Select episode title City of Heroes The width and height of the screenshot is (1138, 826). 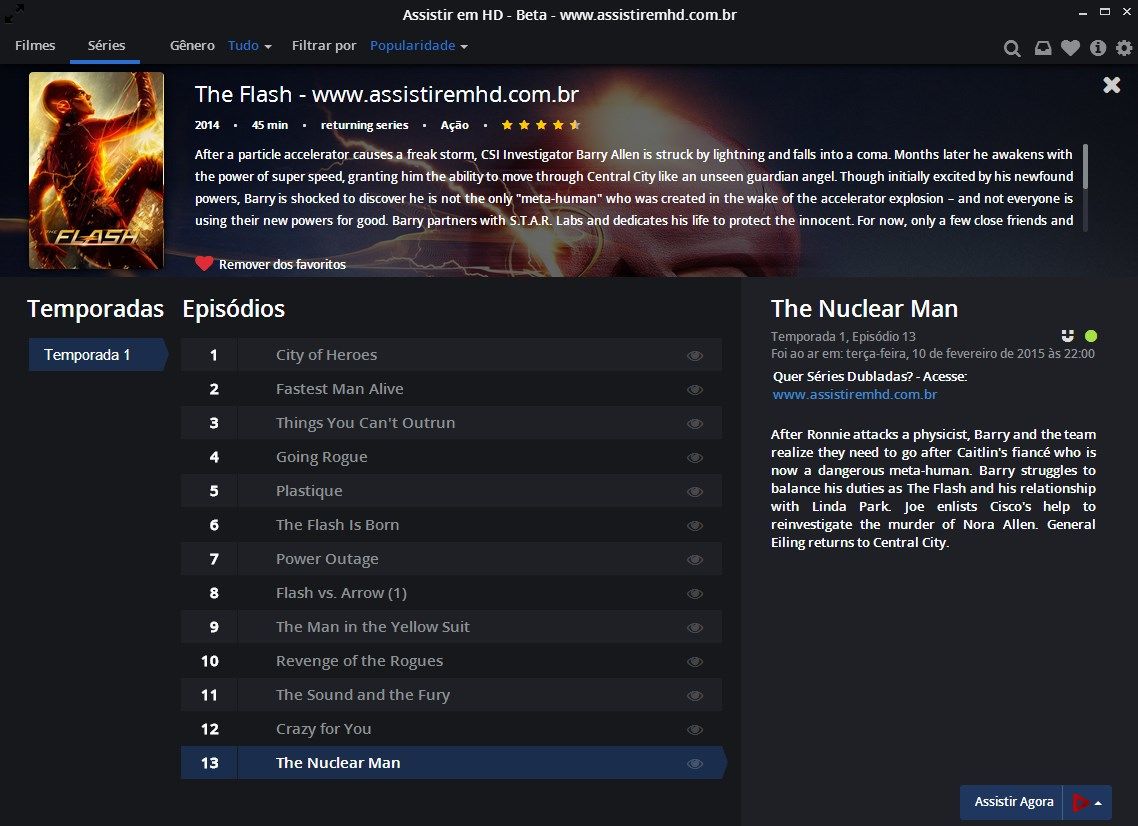tap(327, 355)
